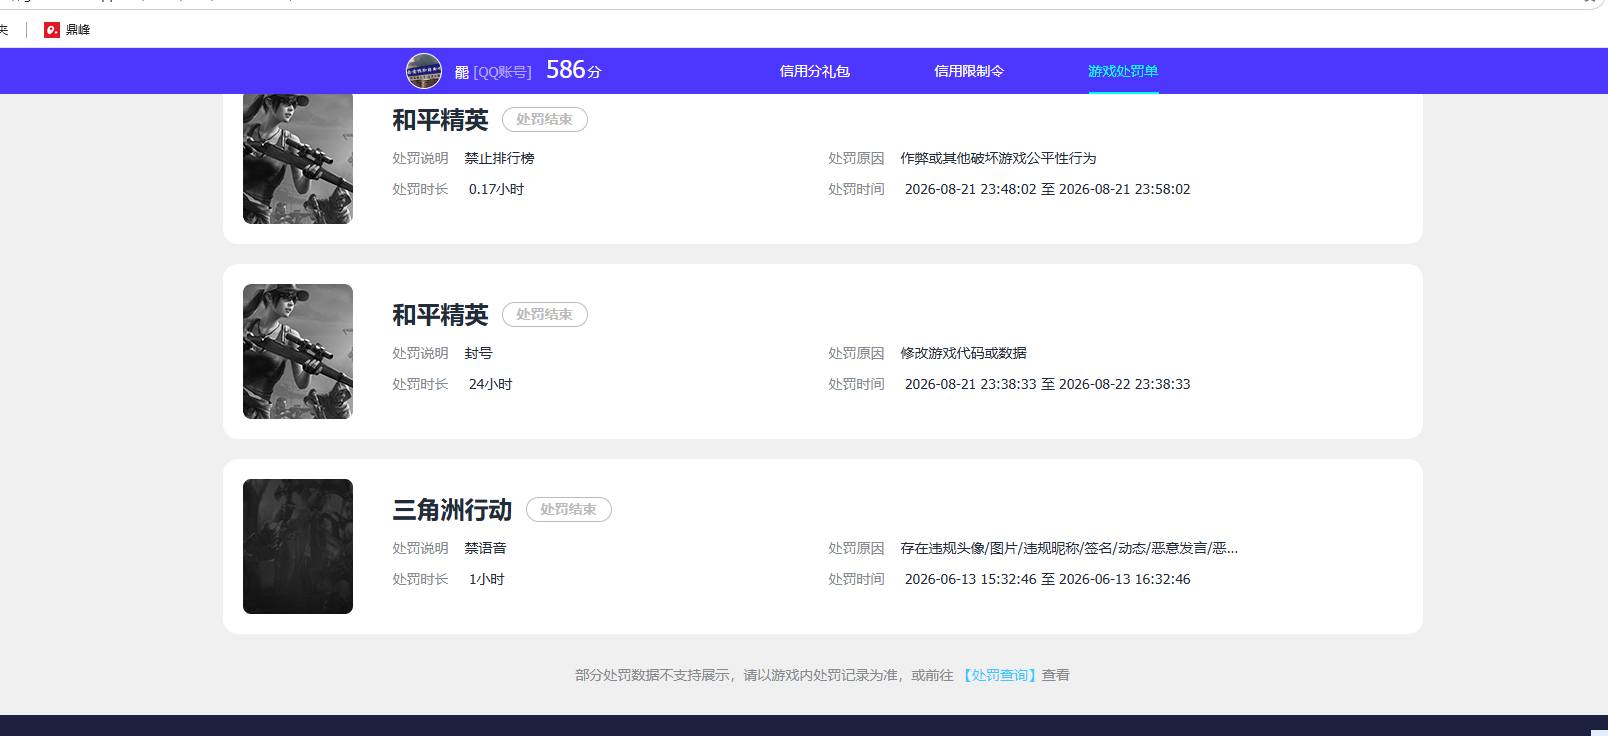Click the truncated reason 存在违规头像/图片
This screenshot has width=1608, height=736.
pyautogui.click(x=1069, y=548)
